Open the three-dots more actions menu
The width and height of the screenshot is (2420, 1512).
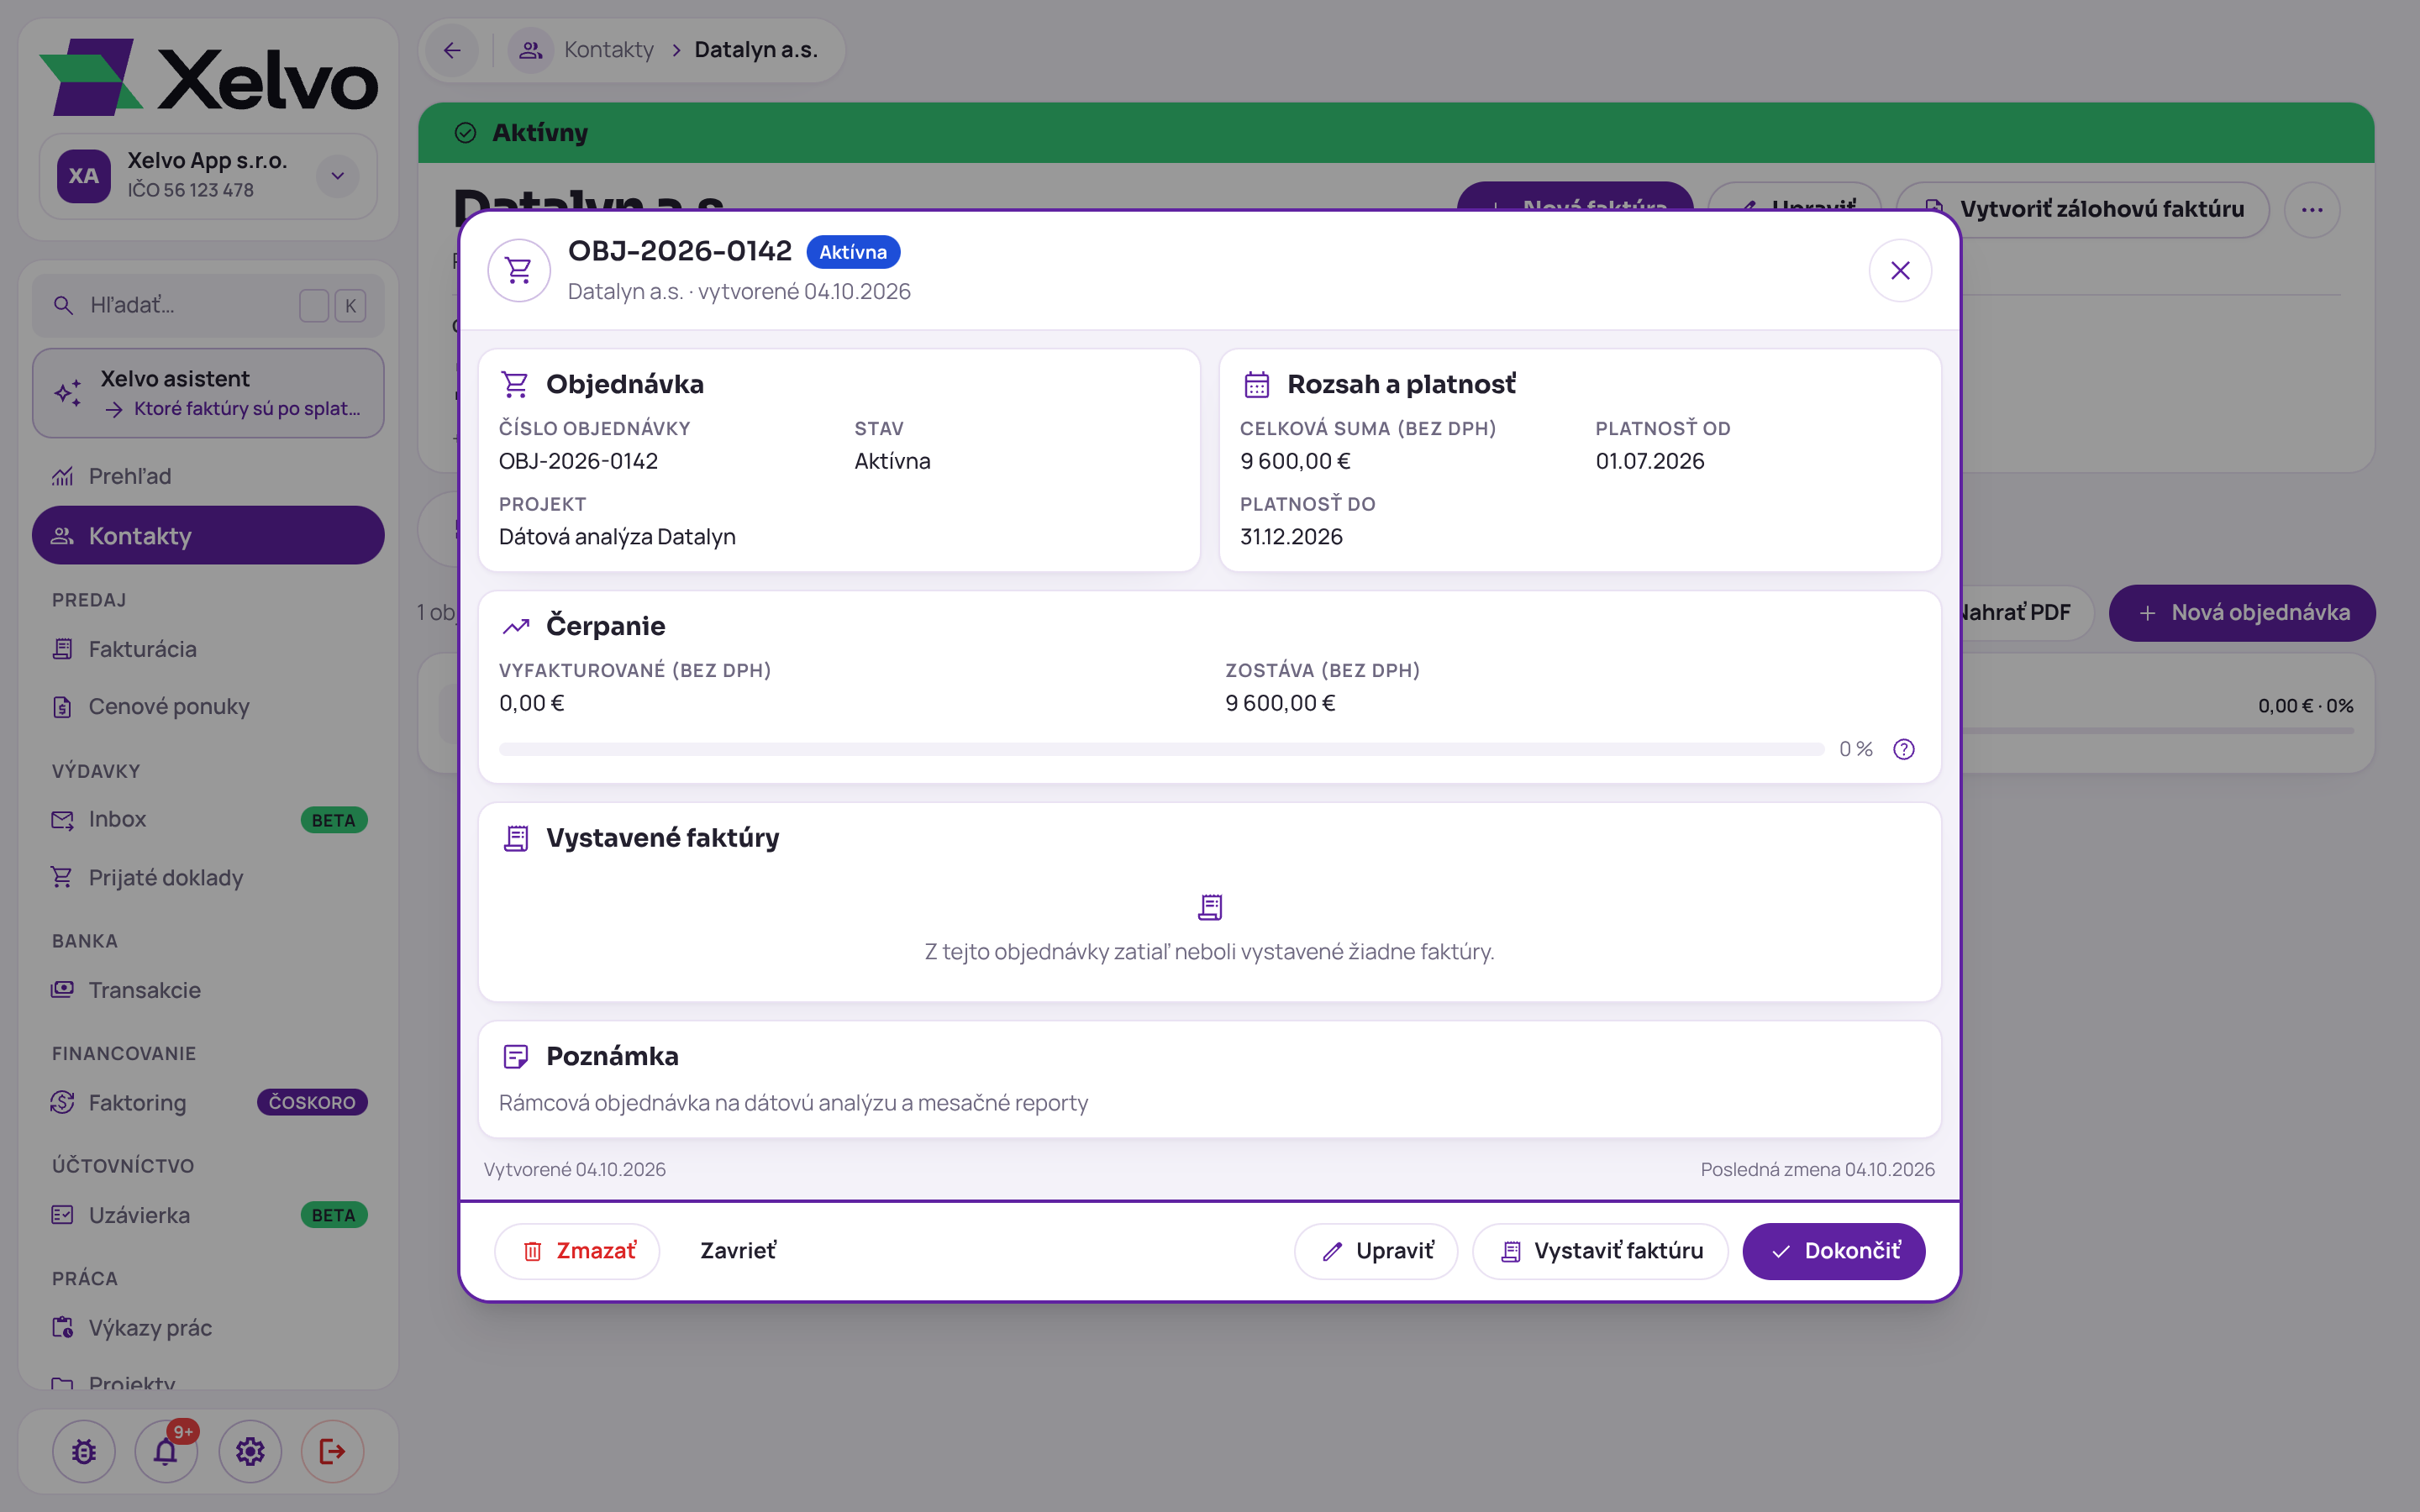2312,209
